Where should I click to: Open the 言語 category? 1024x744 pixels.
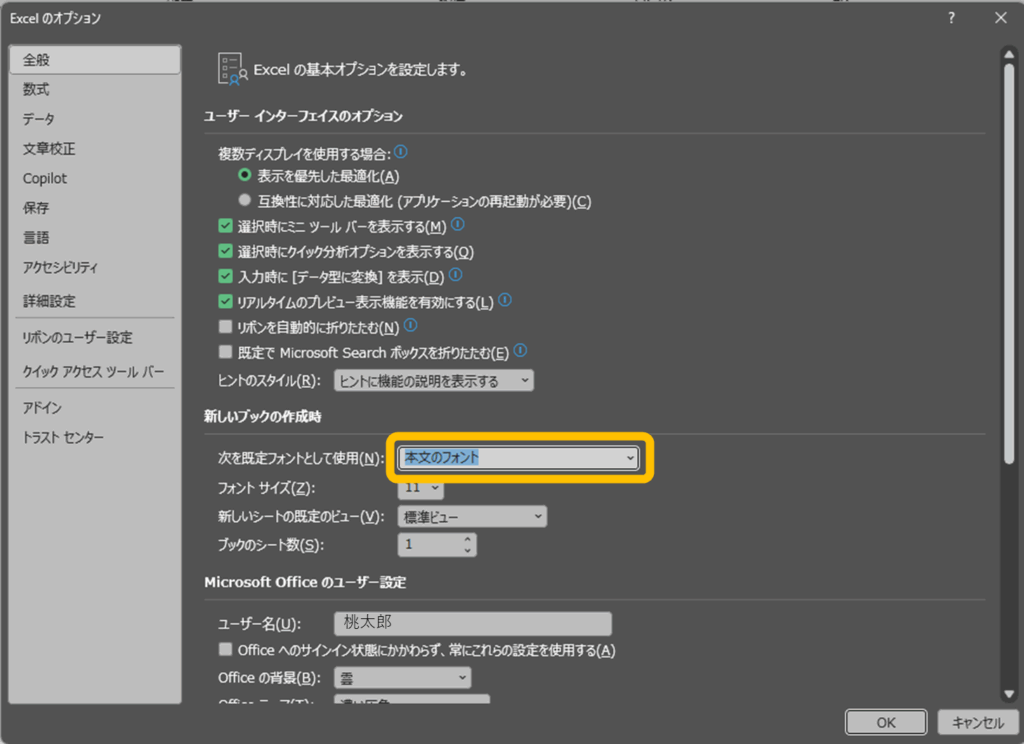(95, 238)
